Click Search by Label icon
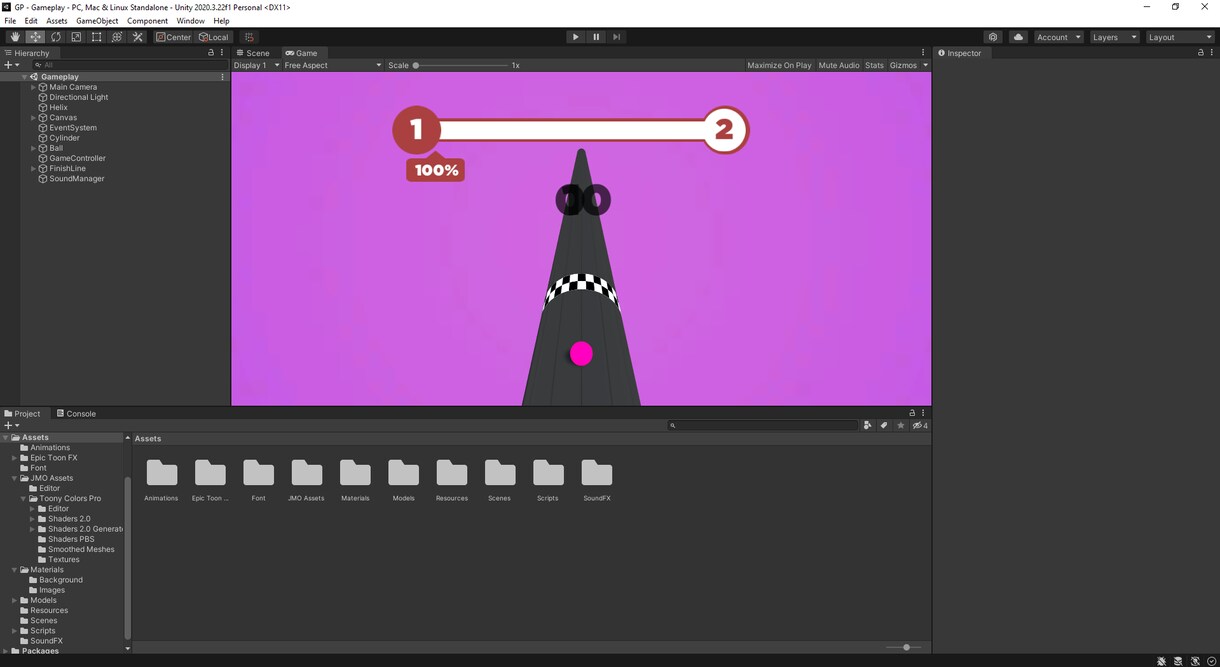 [884, 425]
